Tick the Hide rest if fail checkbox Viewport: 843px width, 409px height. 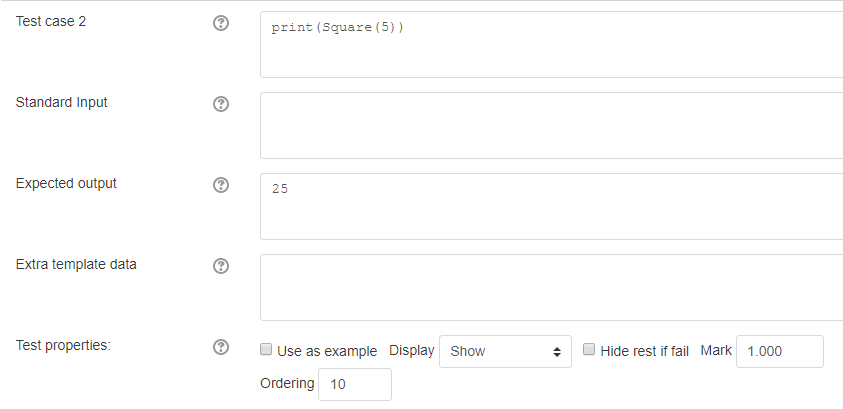click(589, 350)
